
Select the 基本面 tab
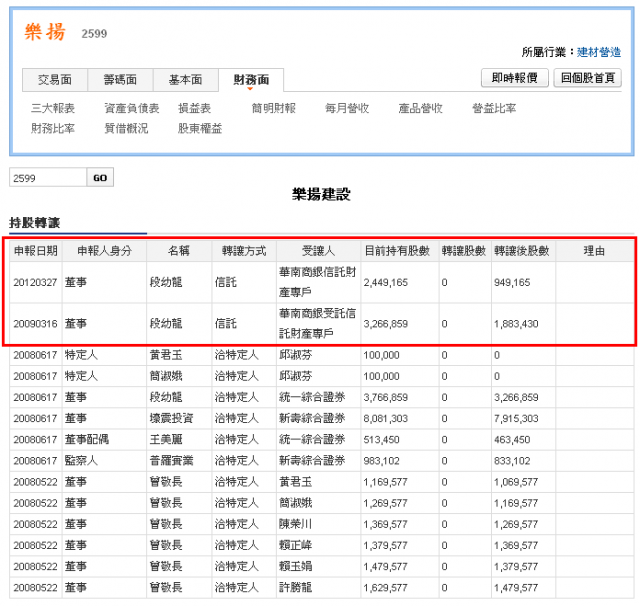185,80
